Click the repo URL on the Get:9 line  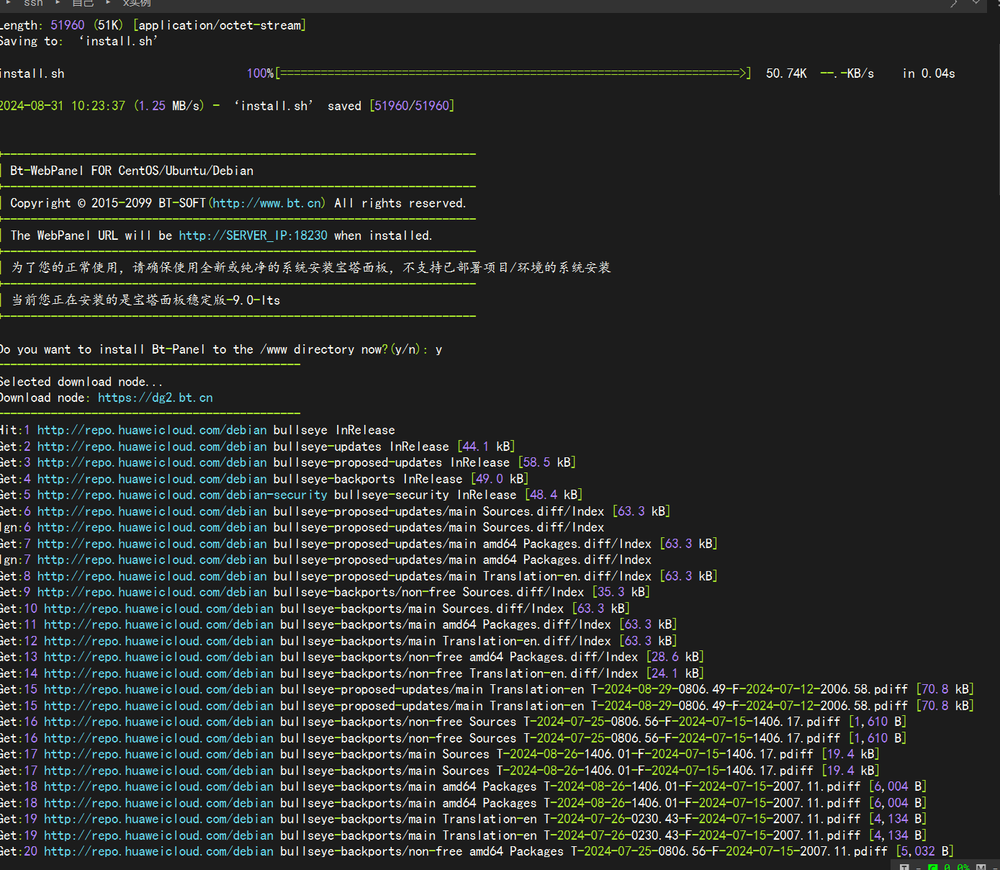point(151,592)
